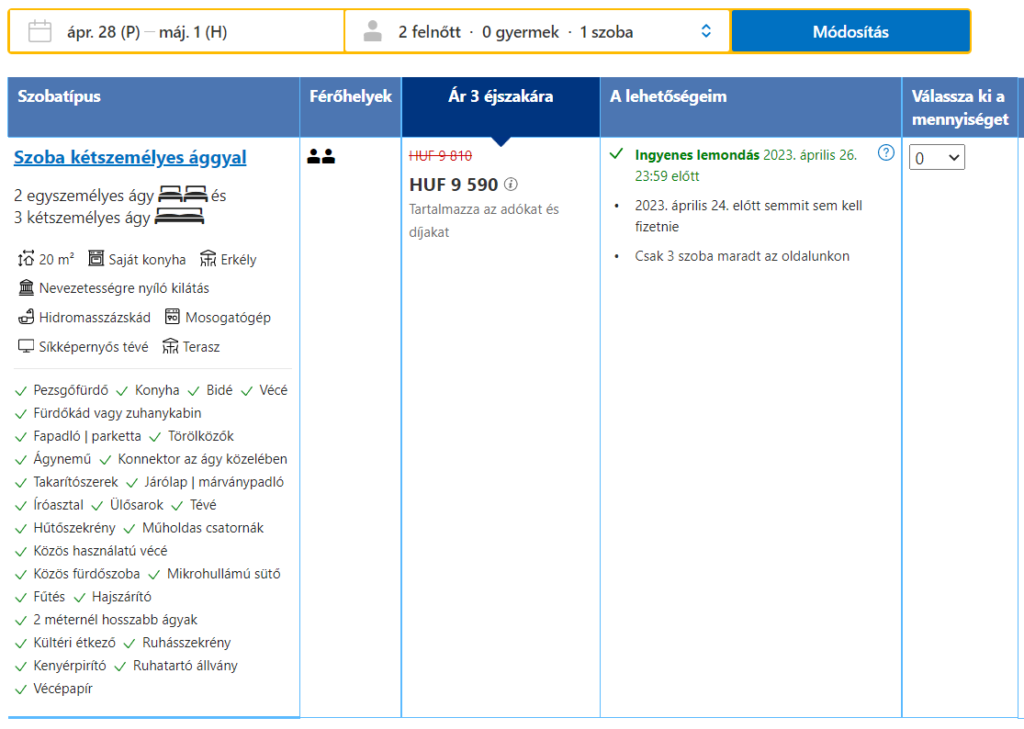
Task: Click the question mark help icon
Action: point(885,153)
